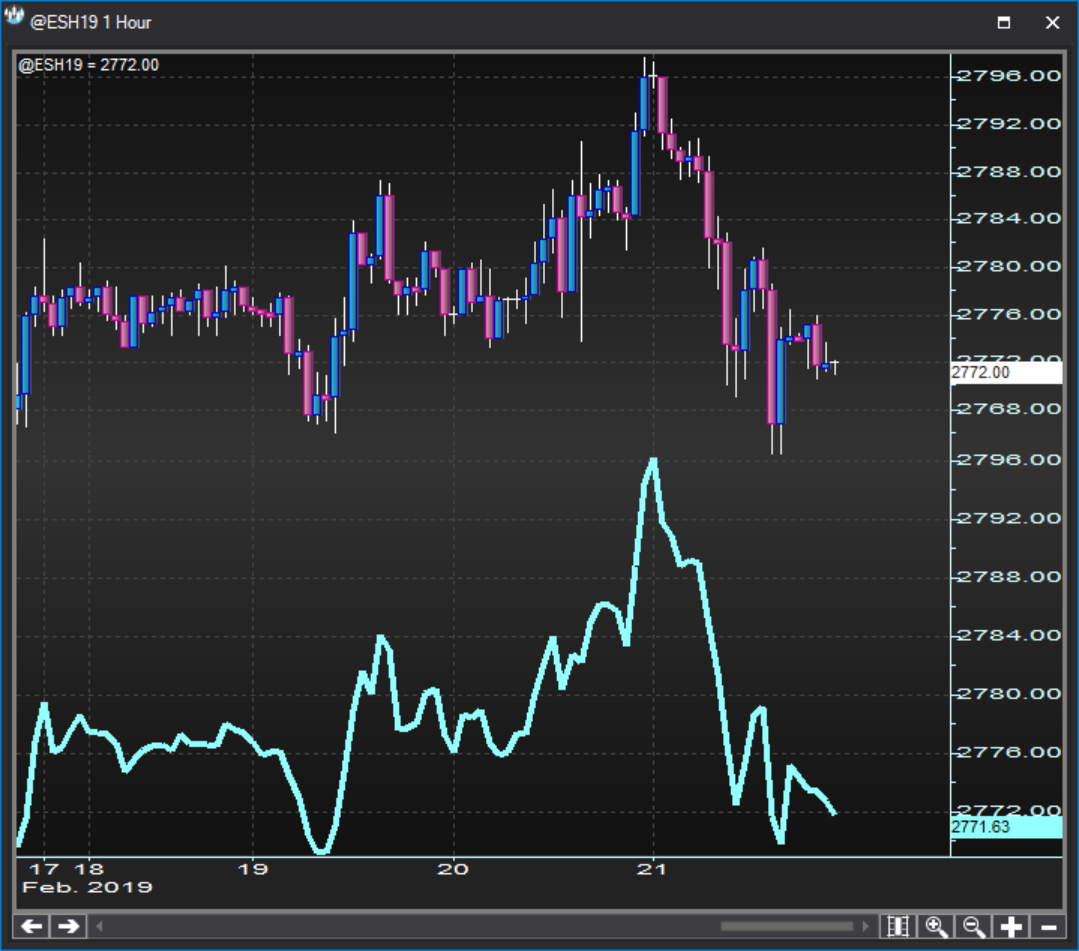Click the 2796.00 label on the upper price axis

coord(1009,76)
